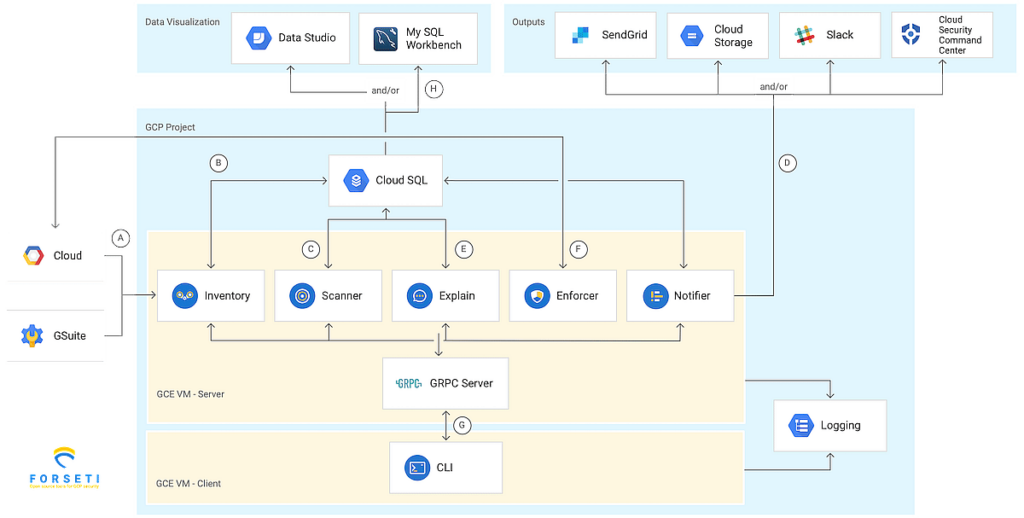Click the Logging hexagon icon

coord(801,425)
